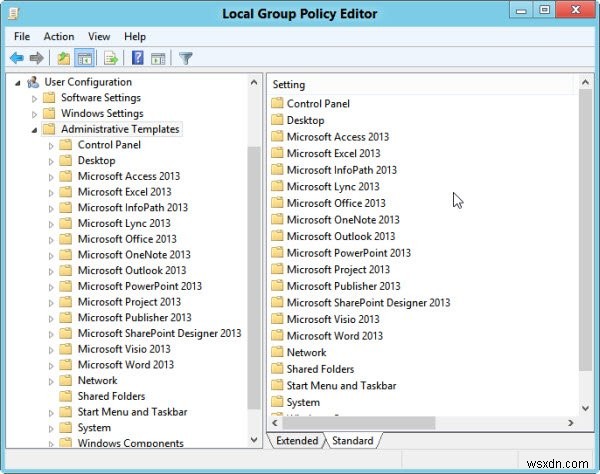Select Microsoft Word 2013 in Setting list
600x474 pixels.
coord(335,336)
